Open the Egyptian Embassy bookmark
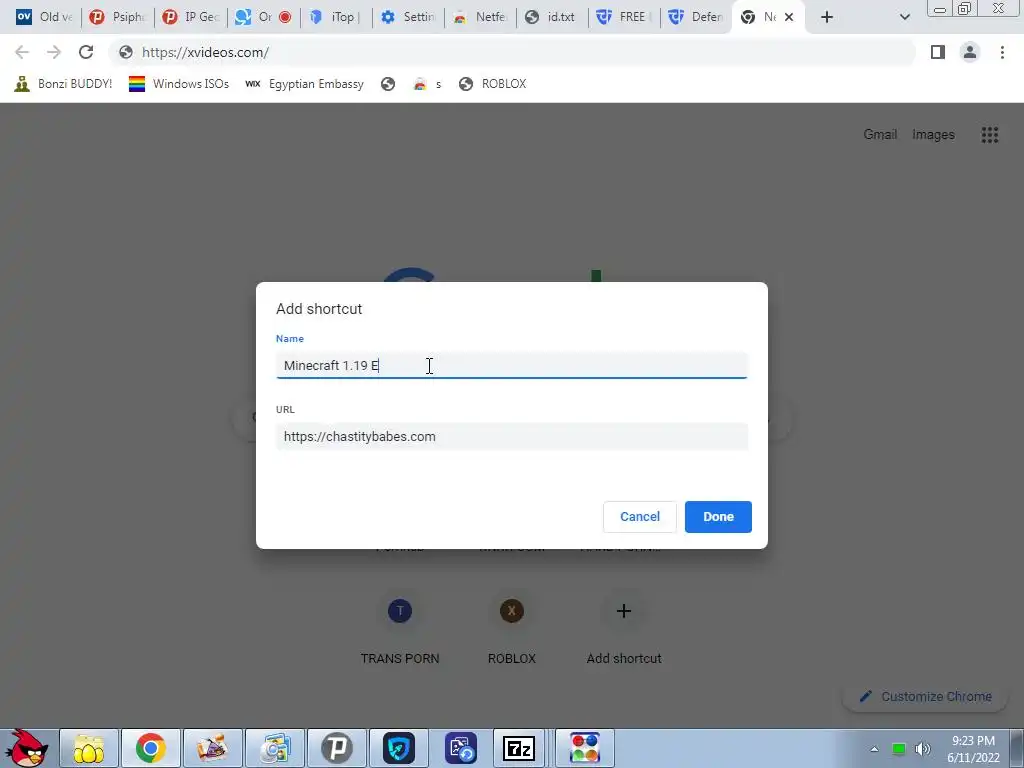1024x768 pixels. pos(304,84)
